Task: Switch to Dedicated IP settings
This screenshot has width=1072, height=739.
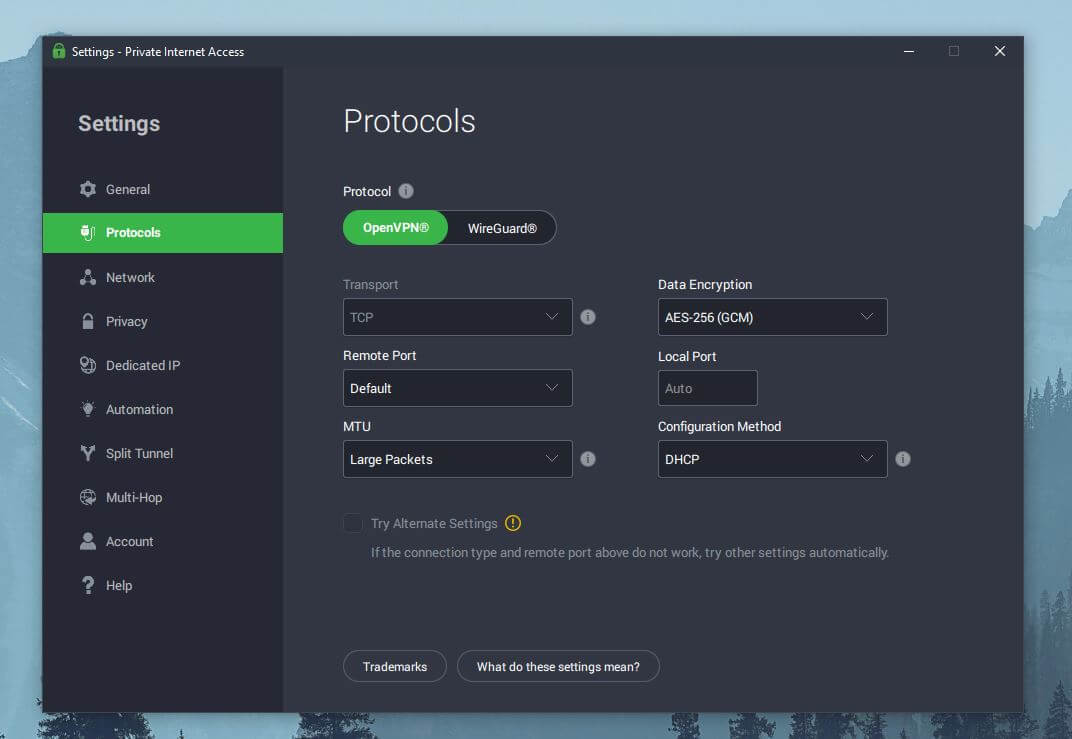Action: [x=163, y=365]
